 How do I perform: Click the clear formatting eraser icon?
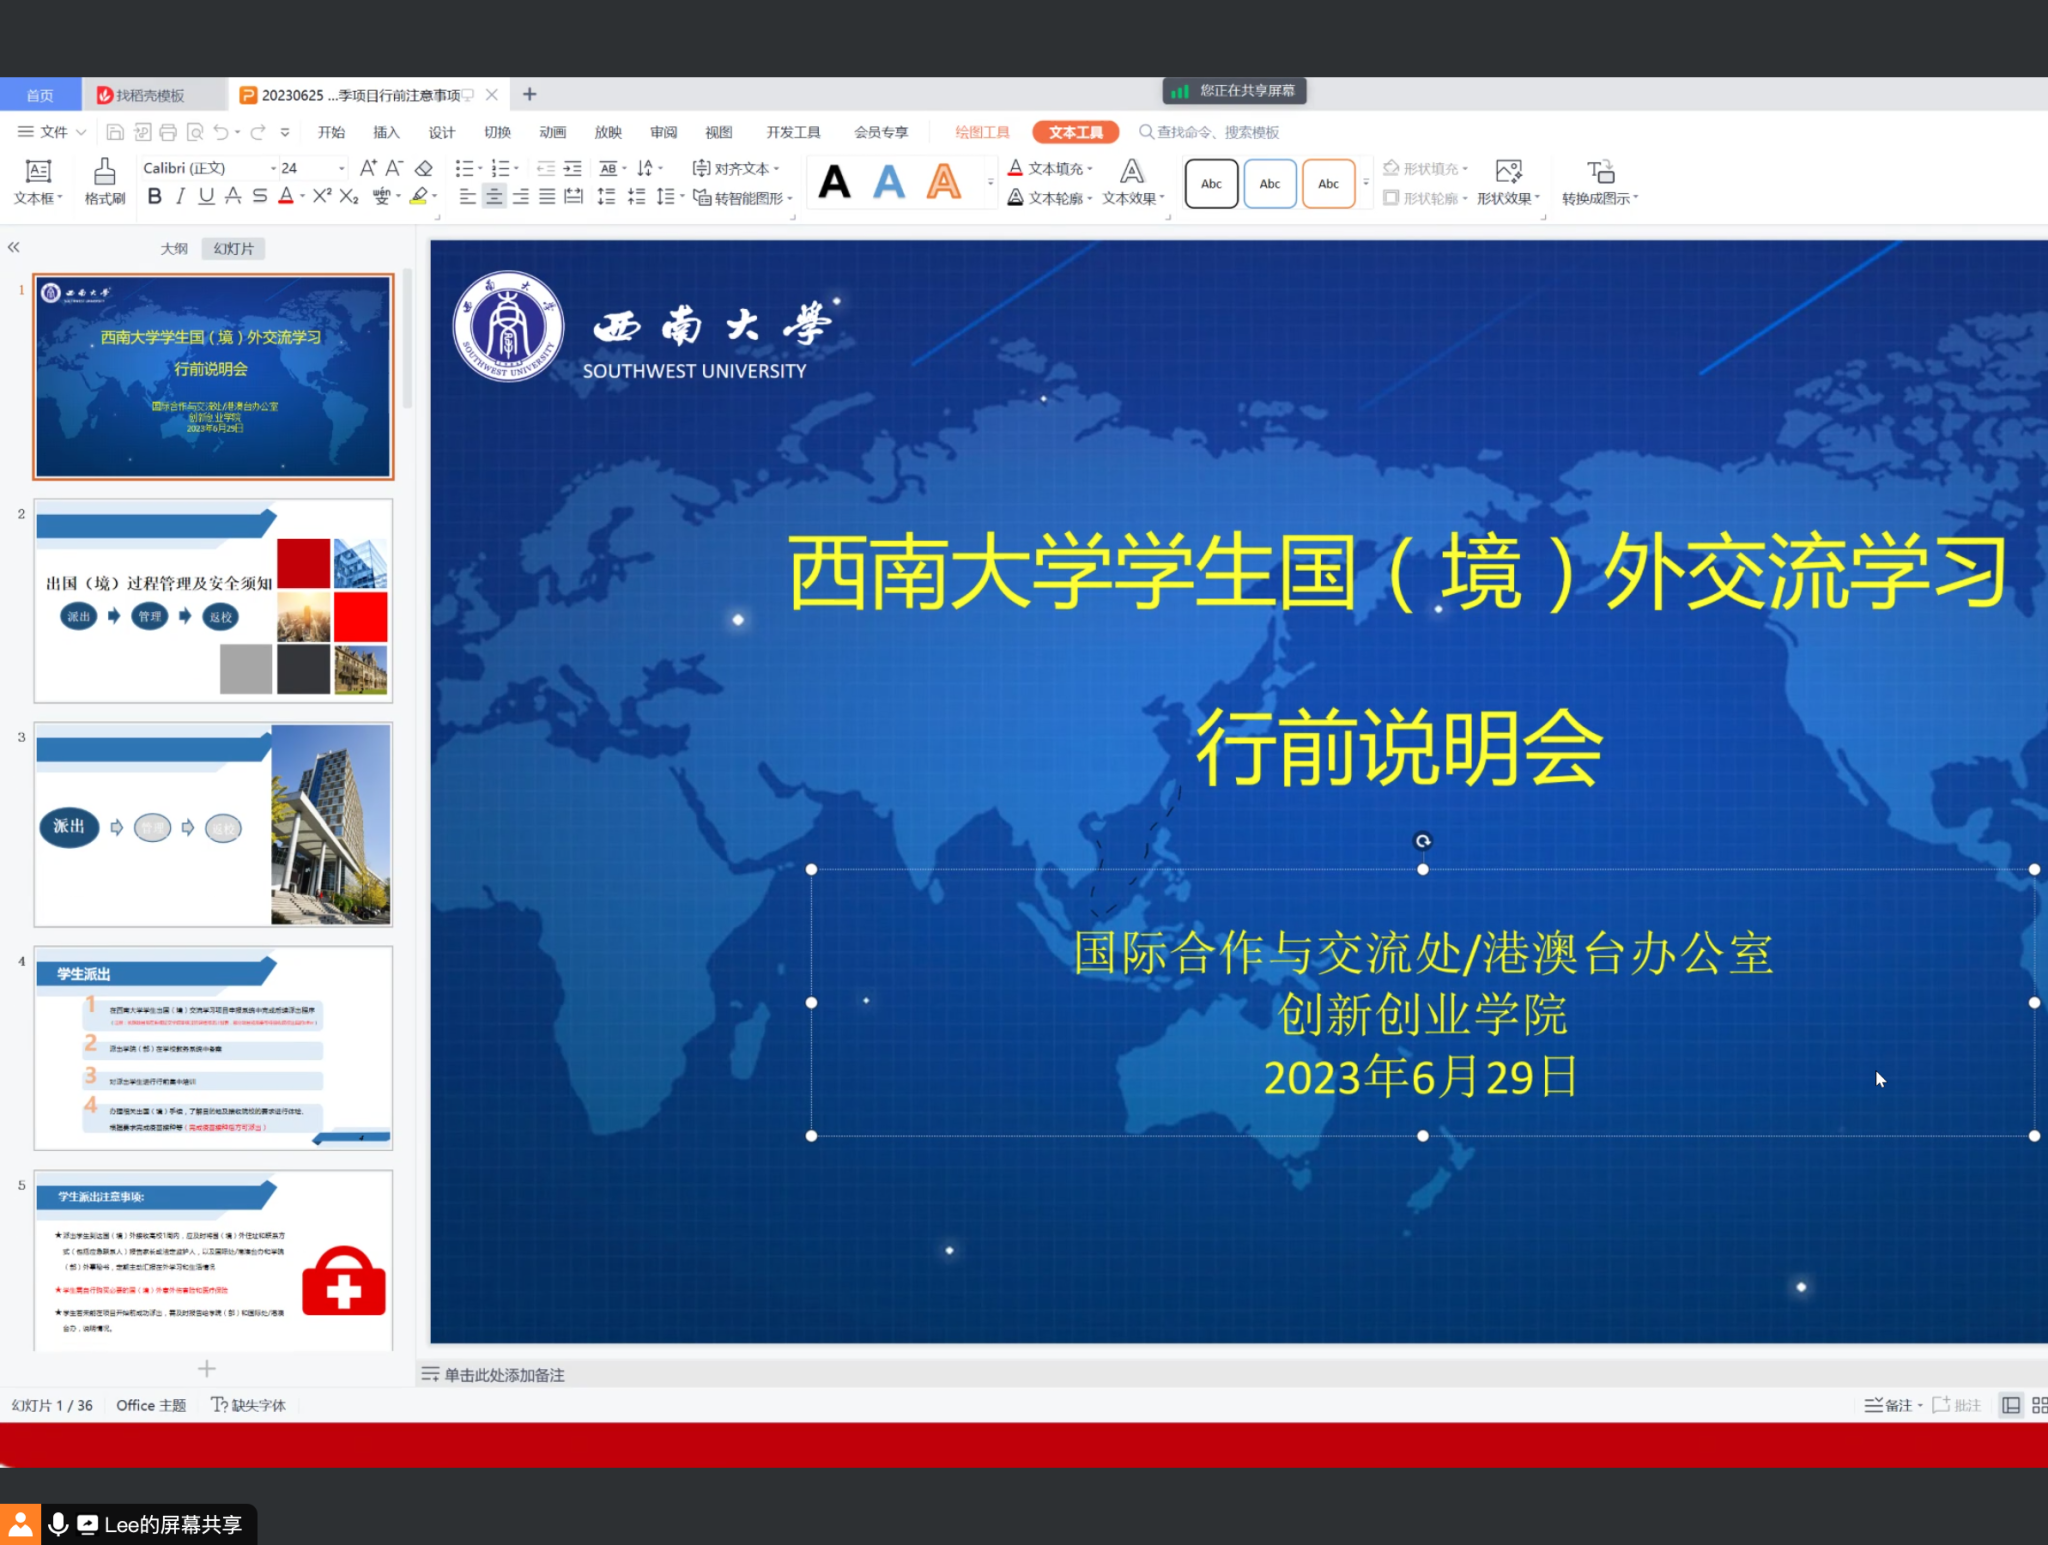tap(424, 168)
